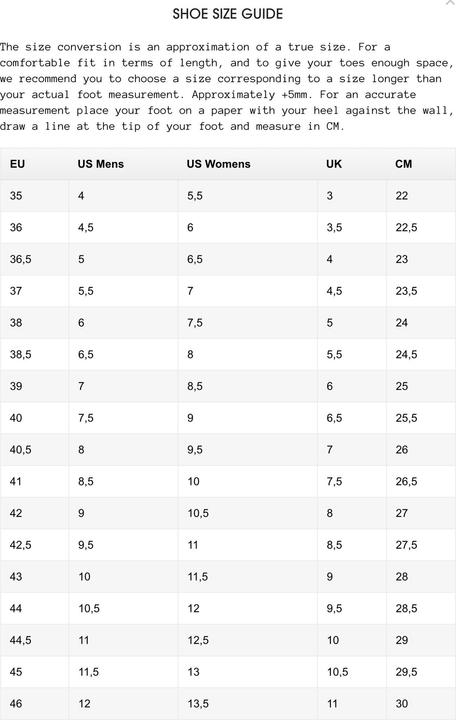Screen dimensions: 456x720
Task: Click the EU 36,5 cell
Action: pyautogui.click(x=21, y=259)
